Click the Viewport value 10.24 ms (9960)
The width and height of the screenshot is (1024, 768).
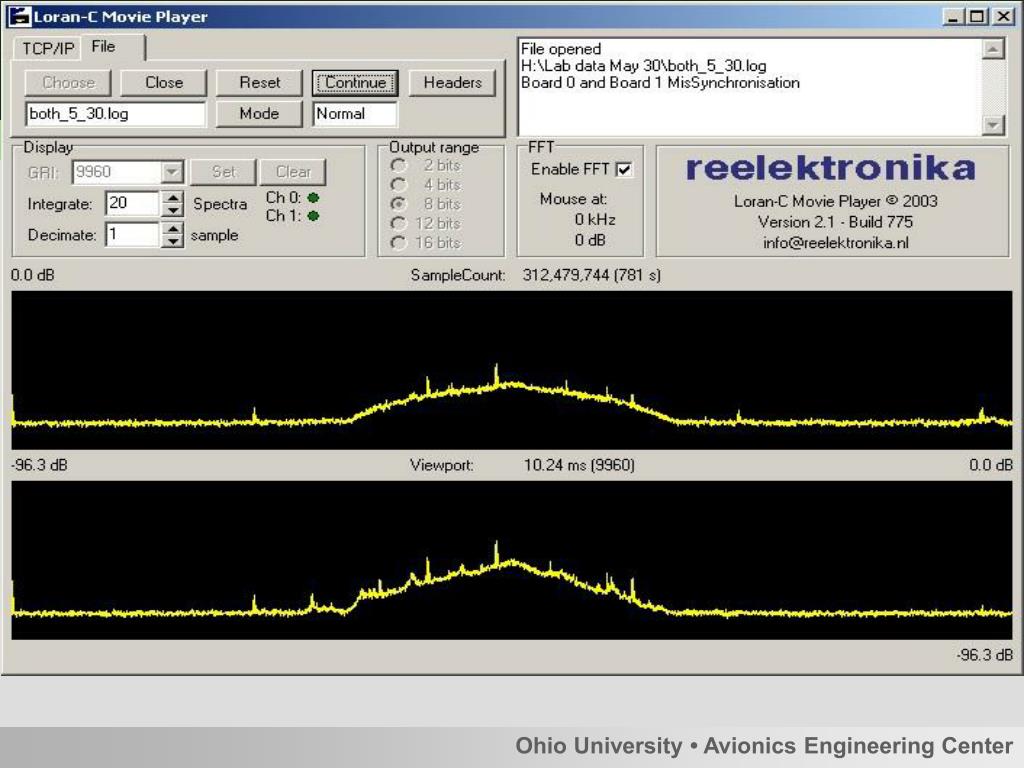579,465
